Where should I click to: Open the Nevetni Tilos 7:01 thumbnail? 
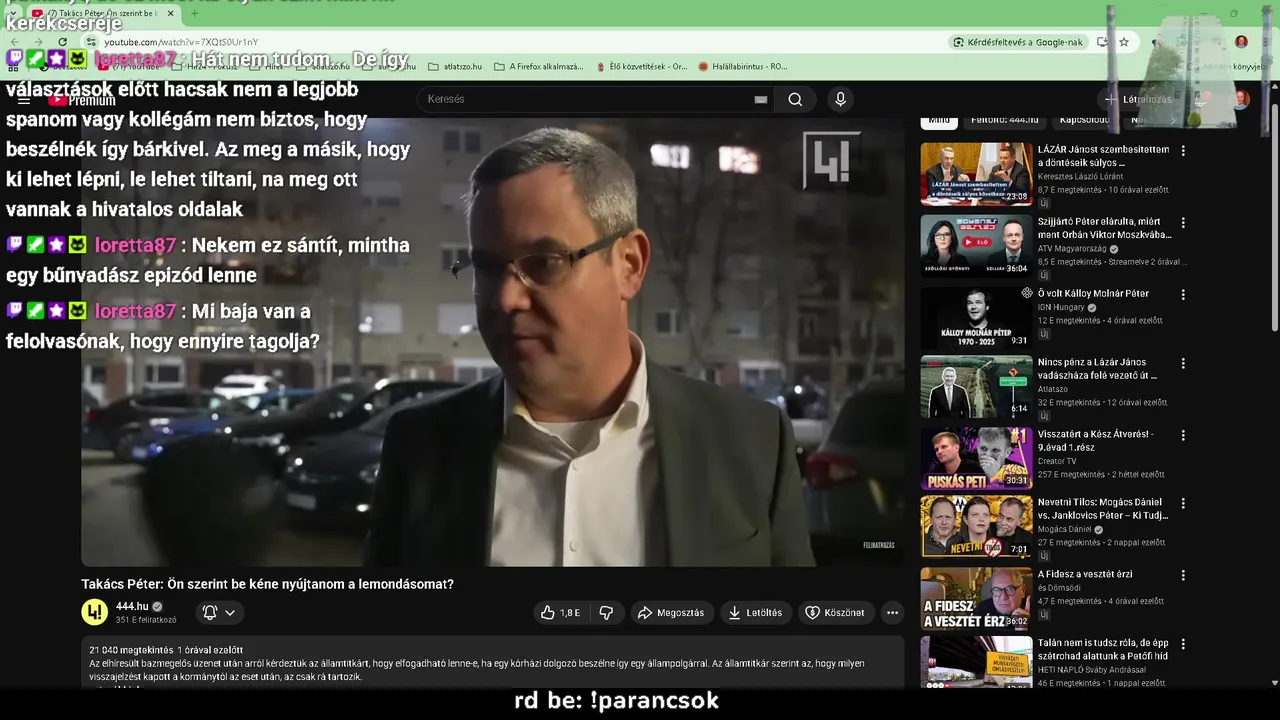tap(976, 527)
